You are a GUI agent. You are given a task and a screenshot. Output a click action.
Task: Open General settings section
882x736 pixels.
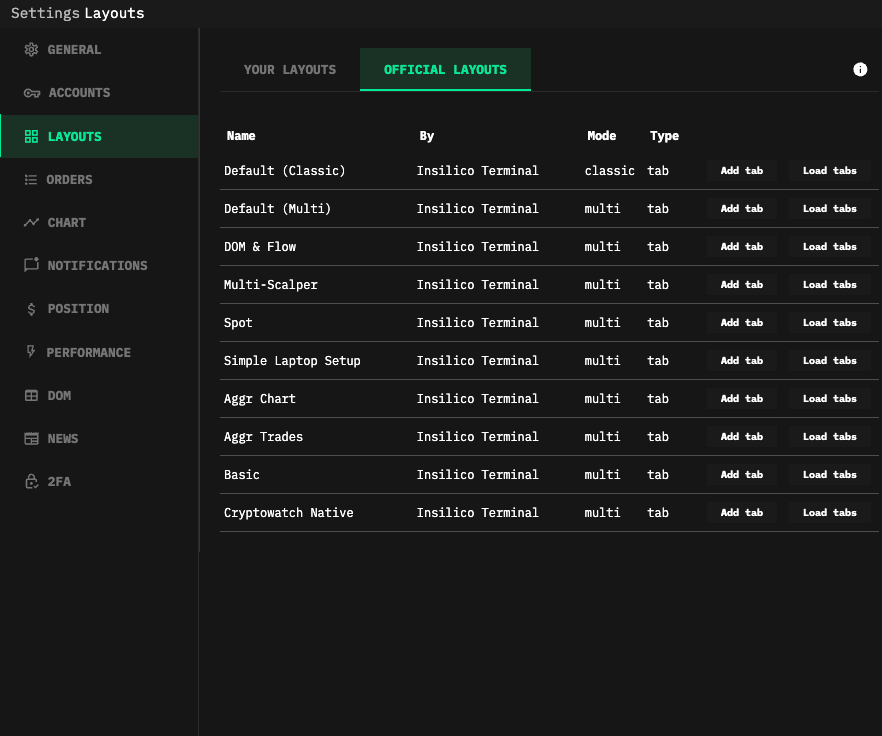[99, 50]
